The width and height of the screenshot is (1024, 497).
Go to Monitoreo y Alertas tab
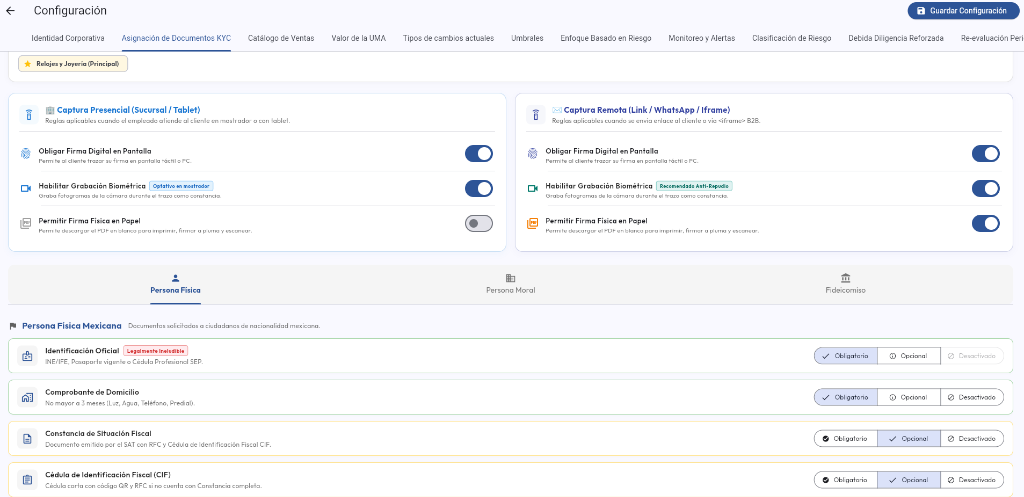pos(701,39)
